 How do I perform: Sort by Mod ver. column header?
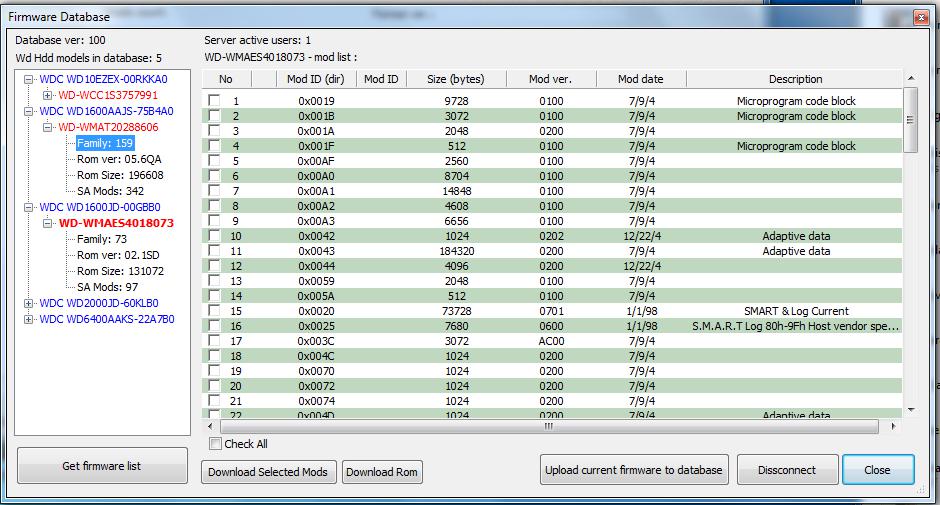tap(551, 79)
